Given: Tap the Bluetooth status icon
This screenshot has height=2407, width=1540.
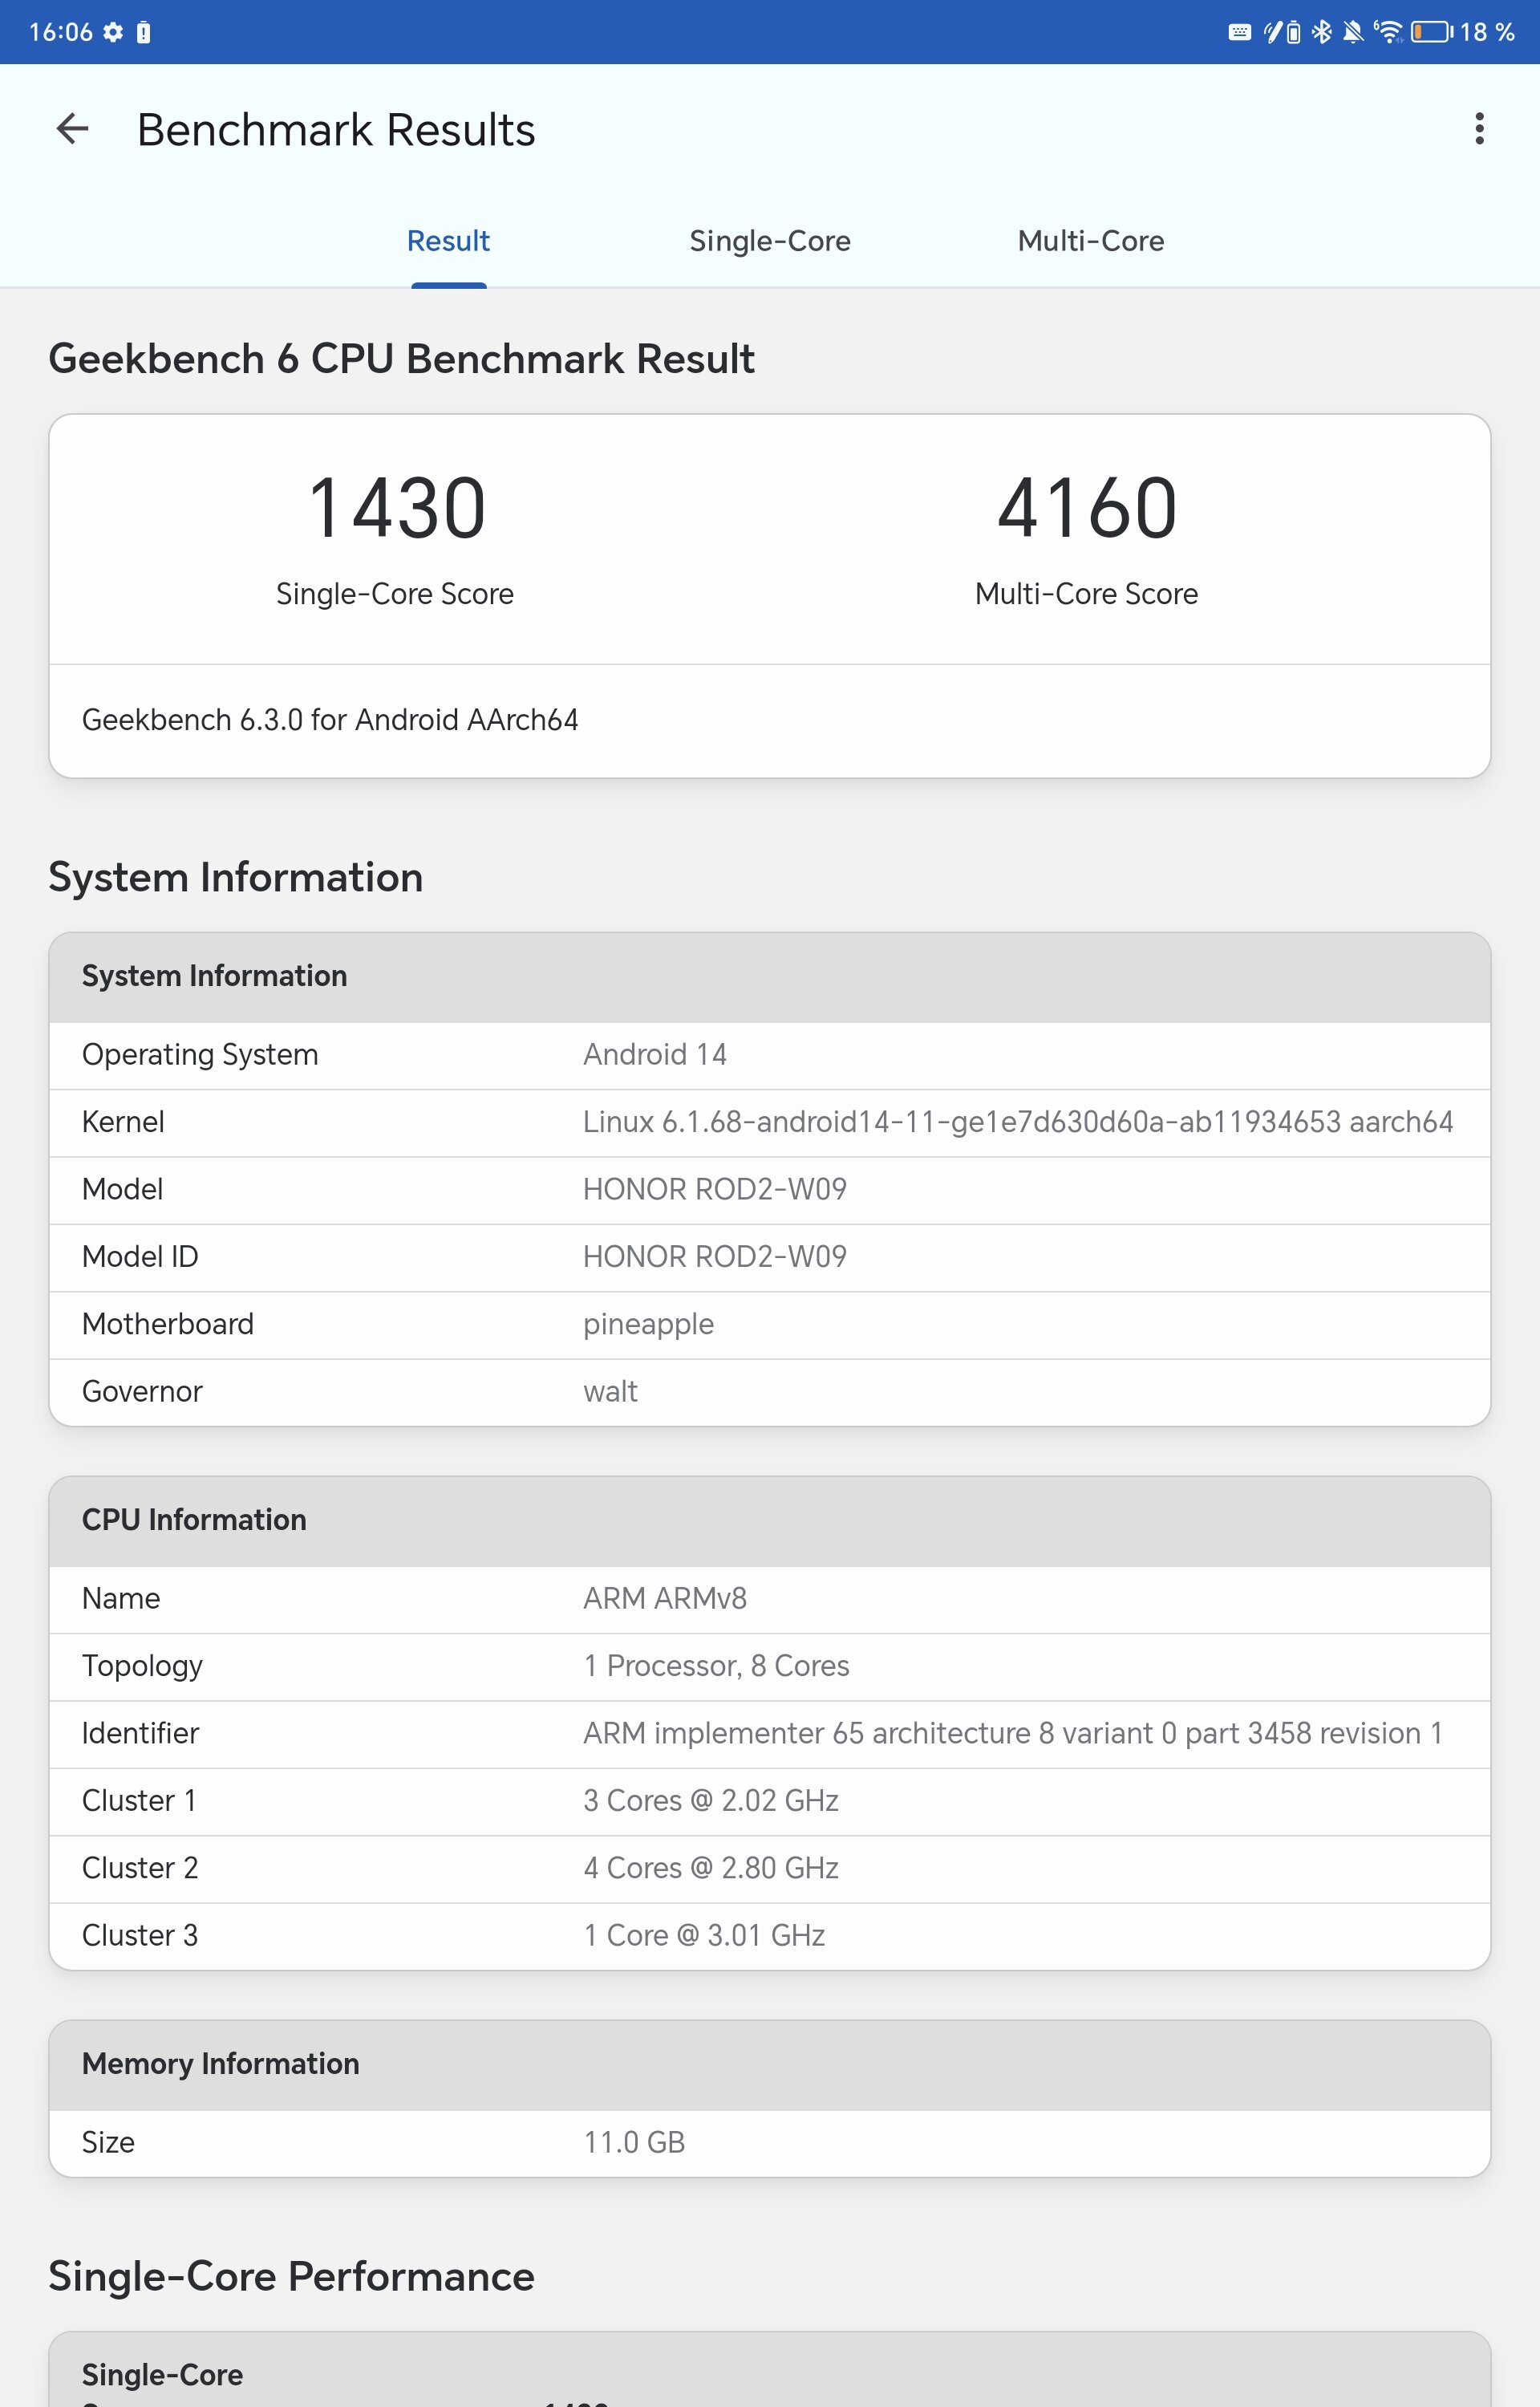Looking at the screenshot, I should pyautogui.click(x=1322, y=32).
